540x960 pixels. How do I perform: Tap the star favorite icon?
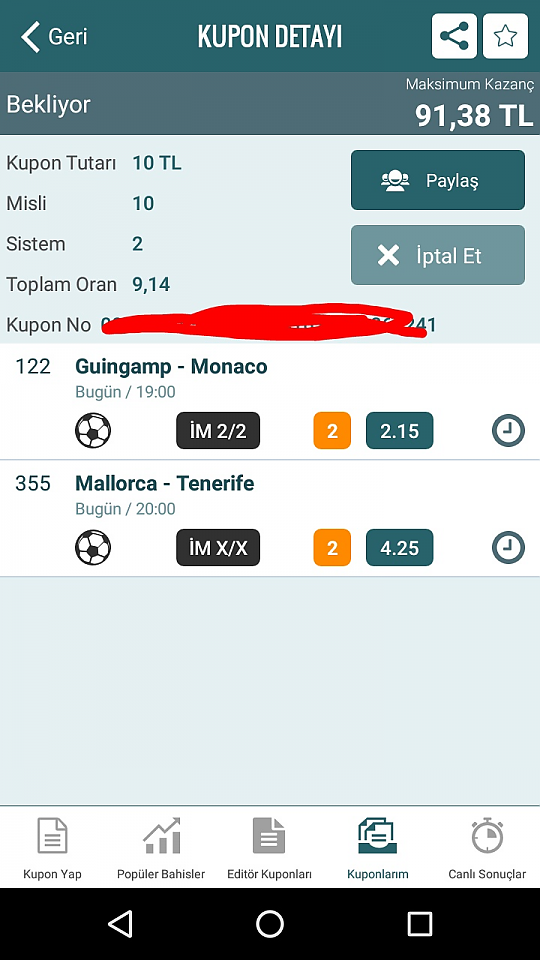point(505,36)
